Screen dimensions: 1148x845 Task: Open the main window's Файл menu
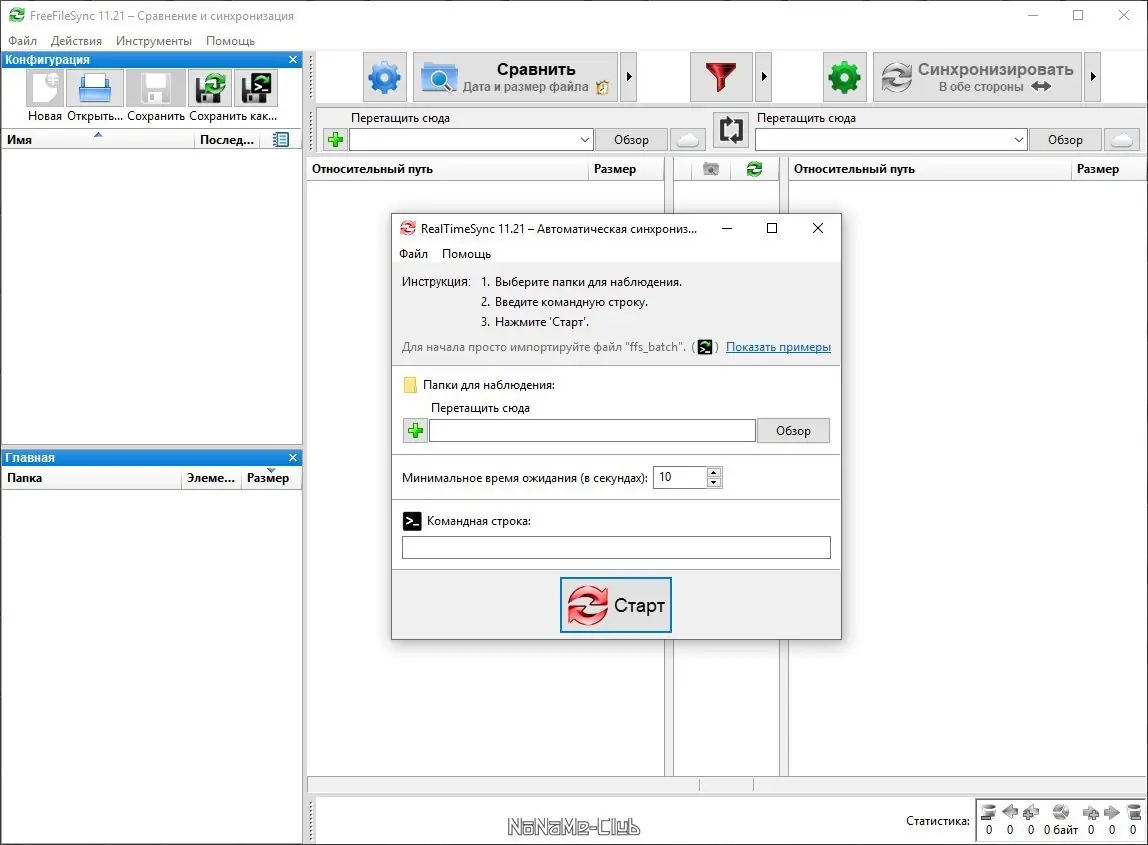click(23, 41)
